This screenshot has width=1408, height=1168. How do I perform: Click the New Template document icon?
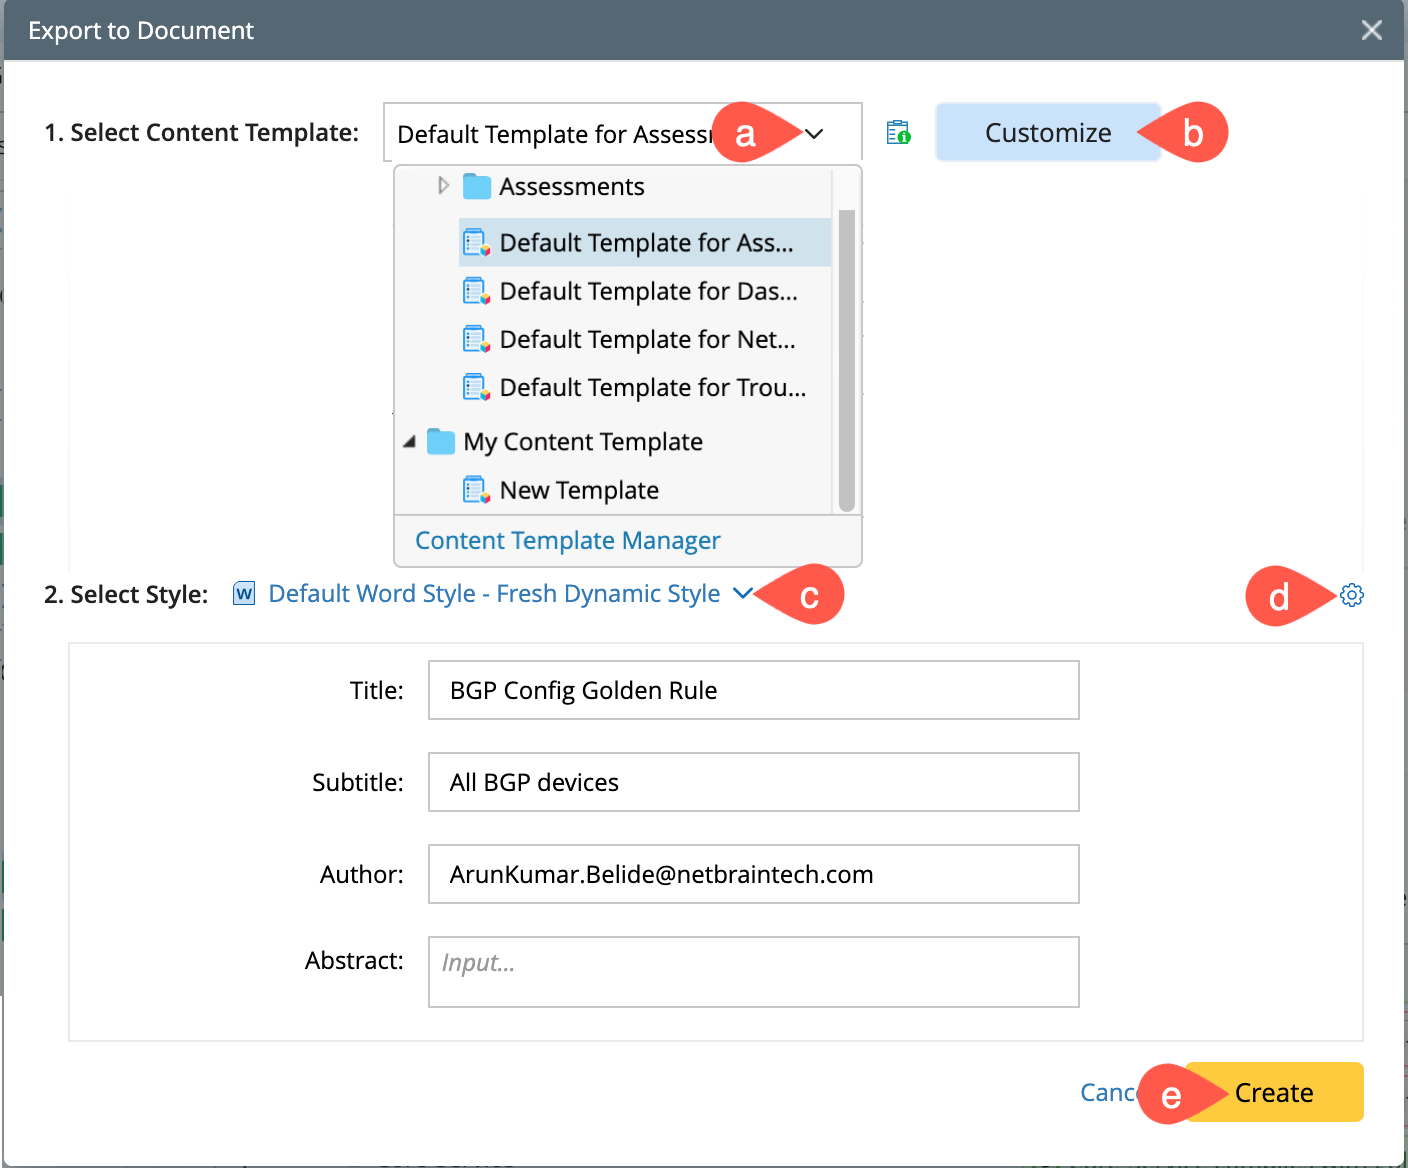pyautogui.click(x=476, y=490)
